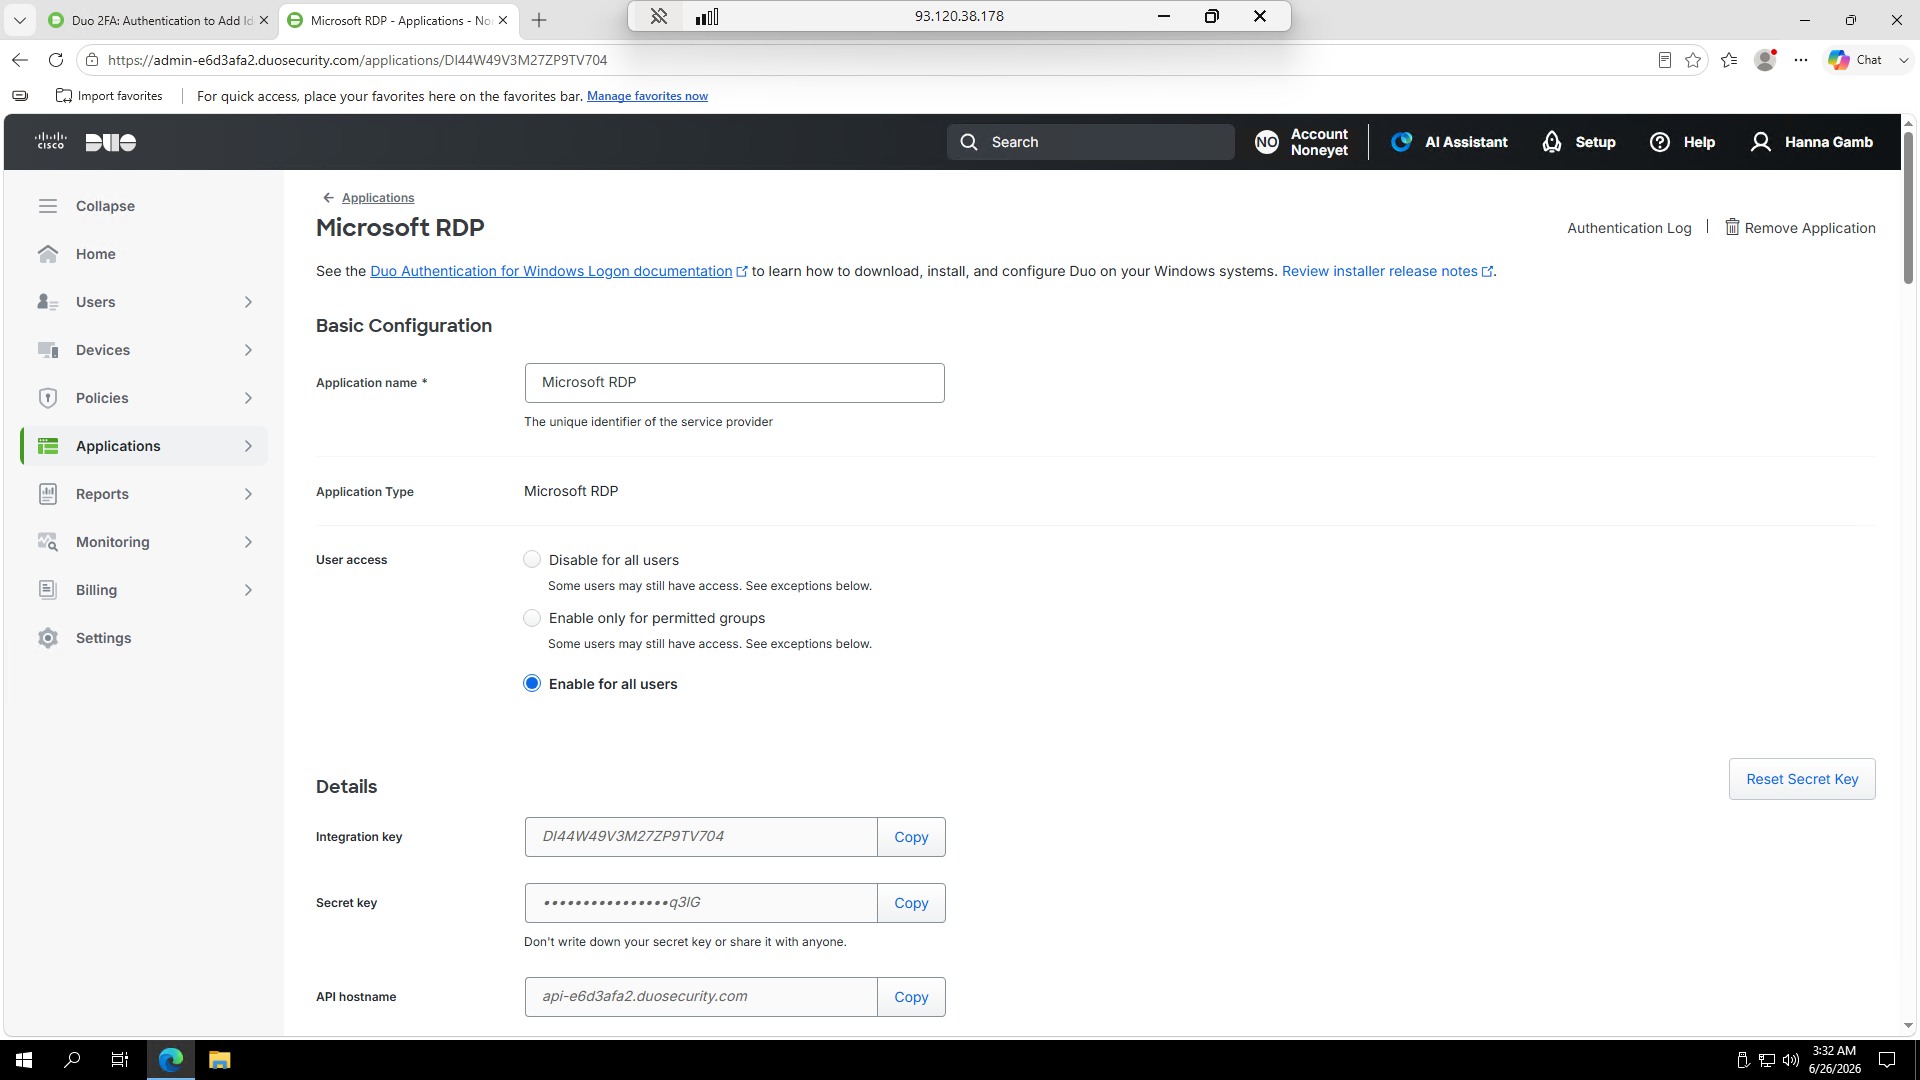Screen dimensions: 1920x1080
Task: Select the Microsoft RDP browser tab
Action: coord(399,20)
